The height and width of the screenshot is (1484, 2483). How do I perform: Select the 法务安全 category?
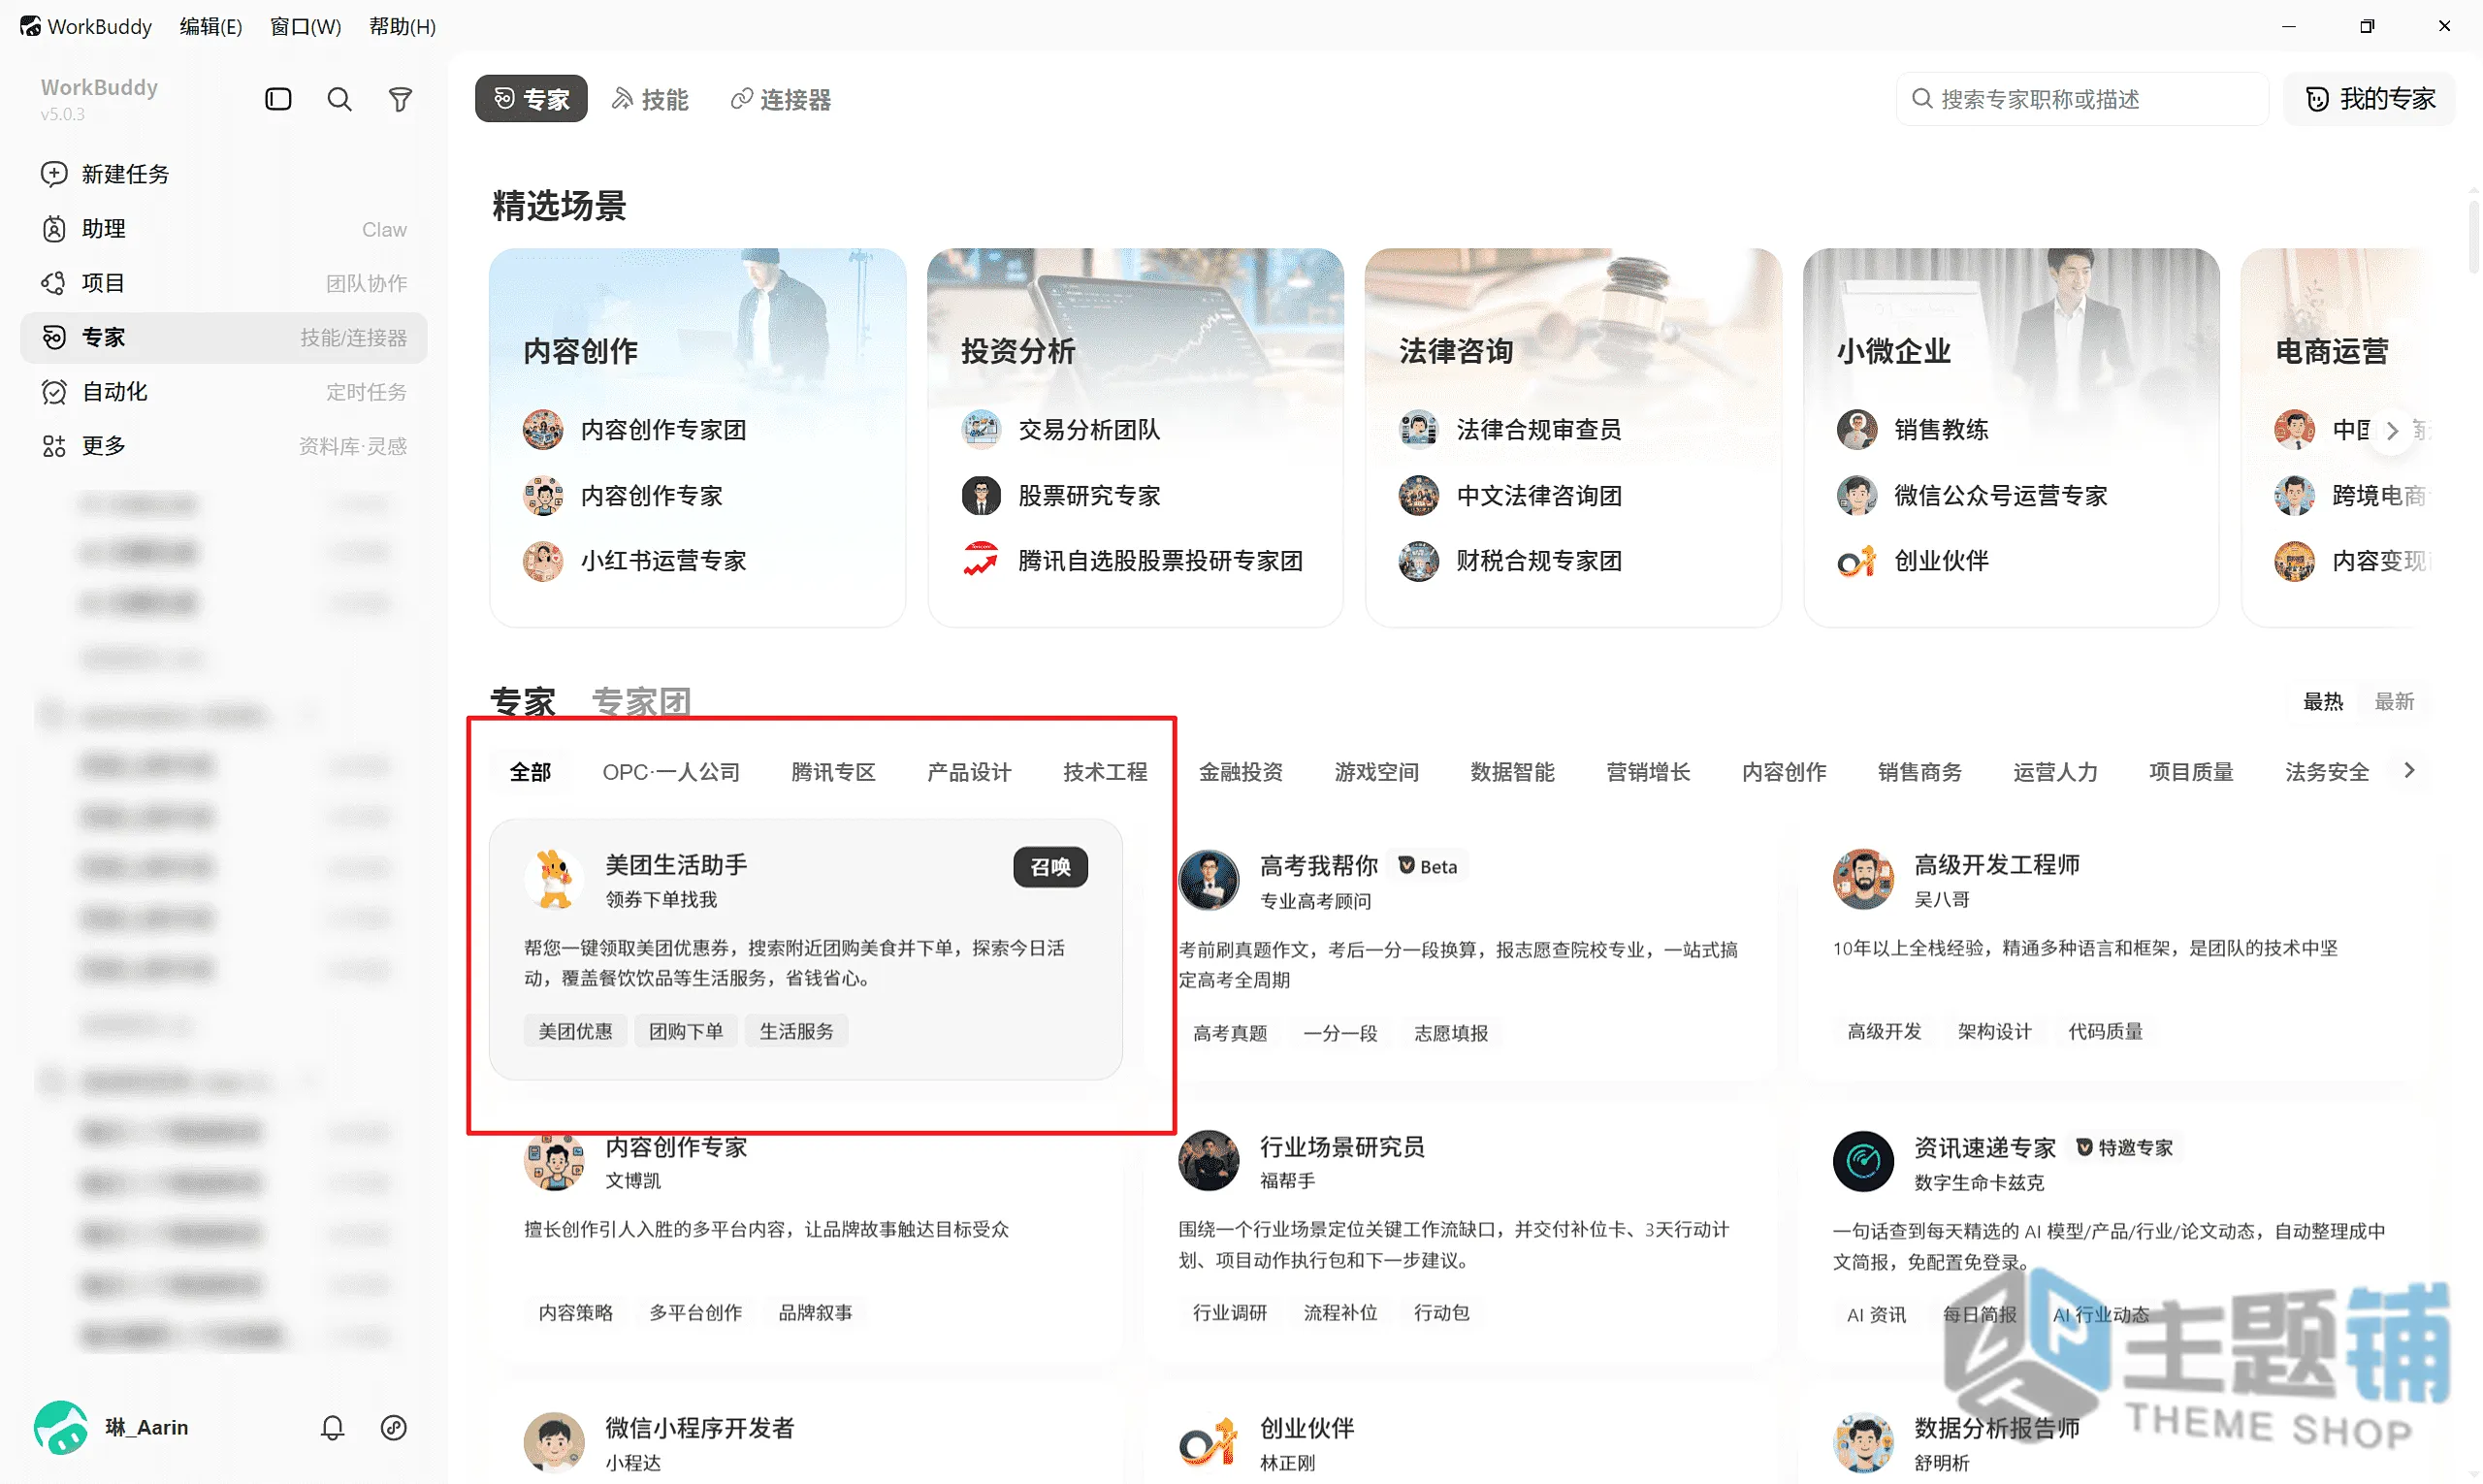click(x=2327, y=772)
